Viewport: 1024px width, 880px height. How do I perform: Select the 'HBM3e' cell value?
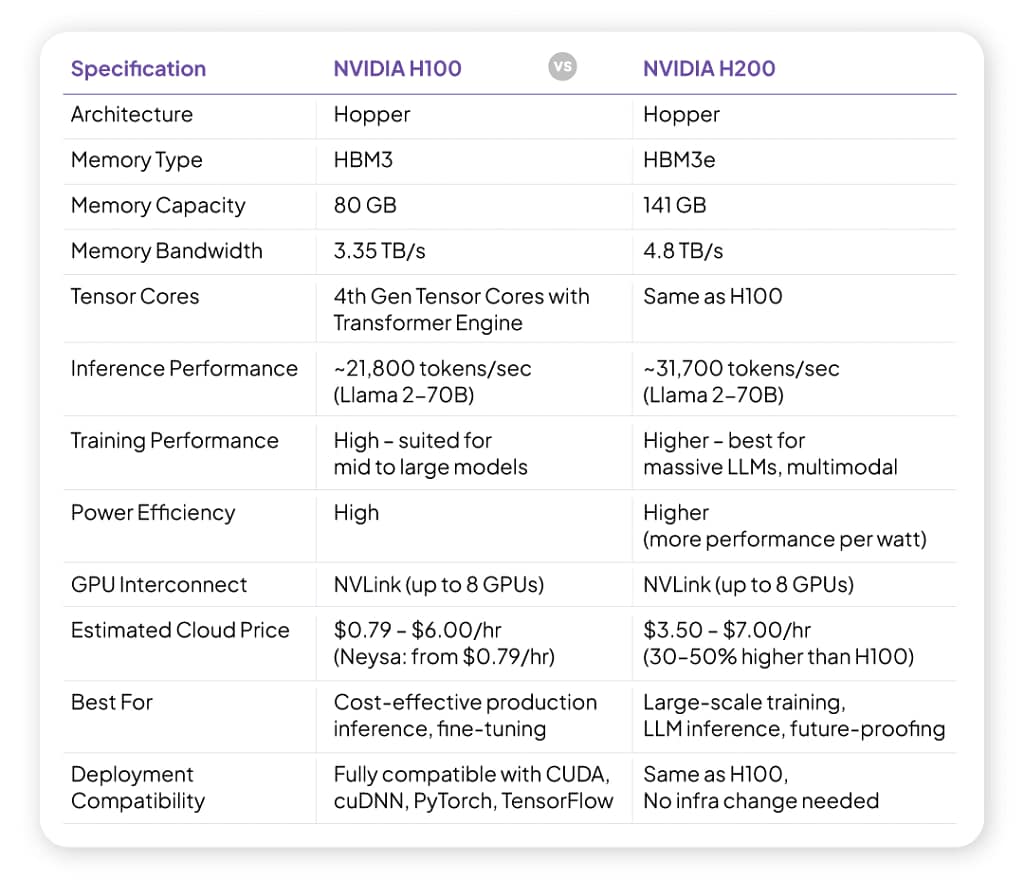click(x=679, y=160)
